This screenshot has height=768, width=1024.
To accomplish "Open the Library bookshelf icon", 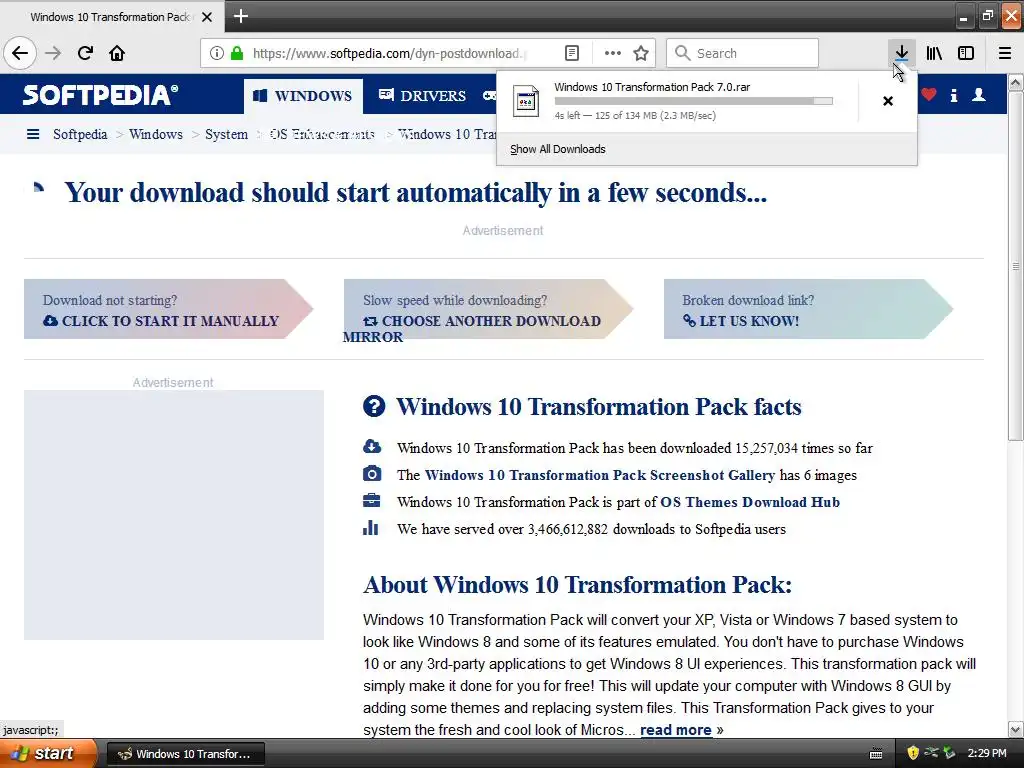I will [934, 53].
